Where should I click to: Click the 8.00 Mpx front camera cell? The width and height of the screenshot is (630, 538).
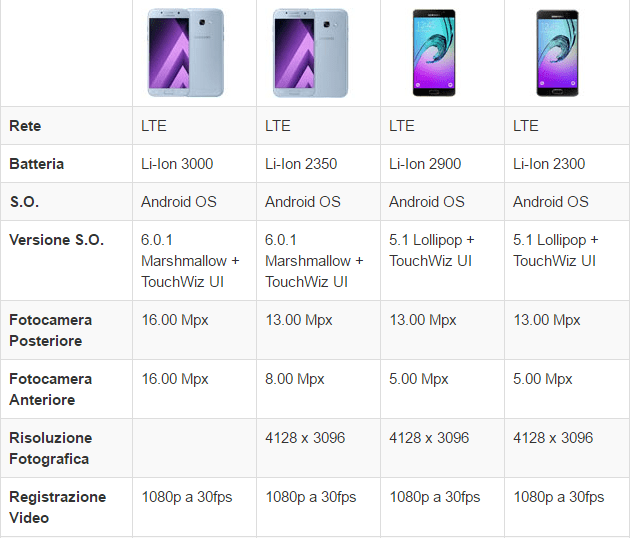(295, 379)
